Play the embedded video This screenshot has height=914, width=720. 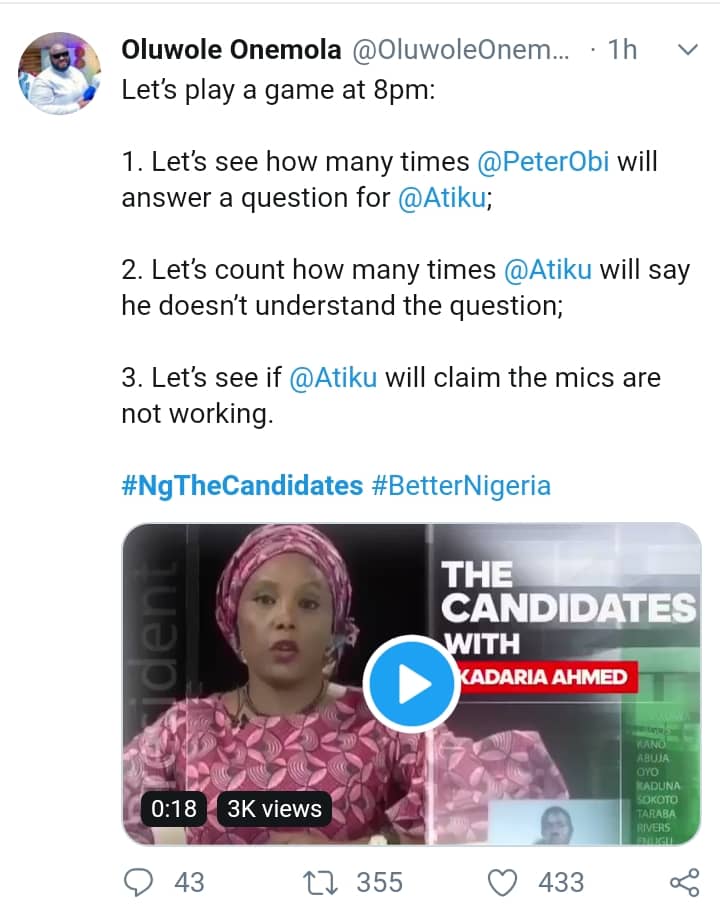click(x=412, y=684)
